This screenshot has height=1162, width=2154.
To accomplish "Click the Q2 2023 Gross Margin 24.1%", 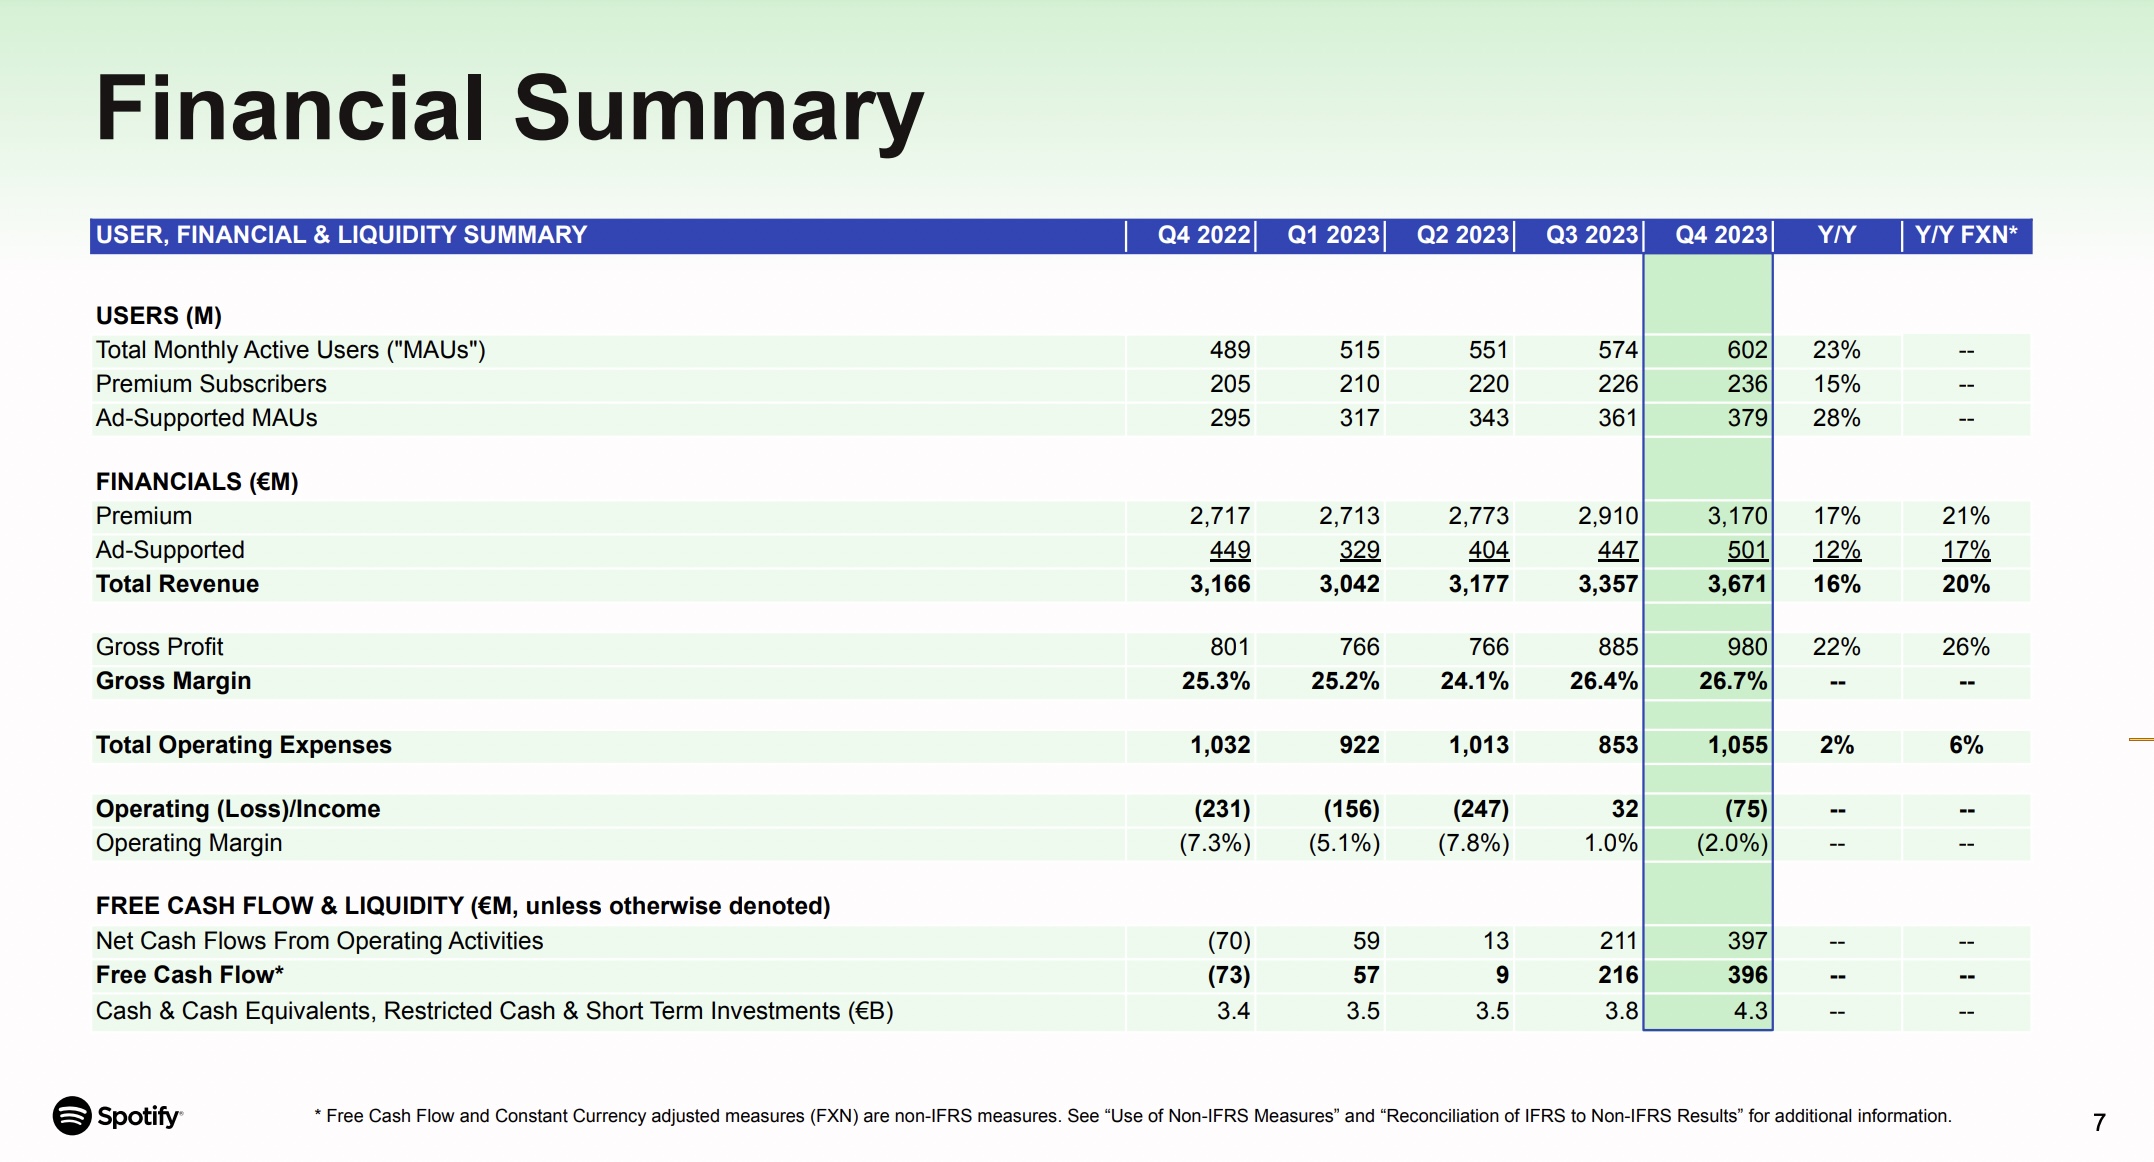I will 1474,681.
